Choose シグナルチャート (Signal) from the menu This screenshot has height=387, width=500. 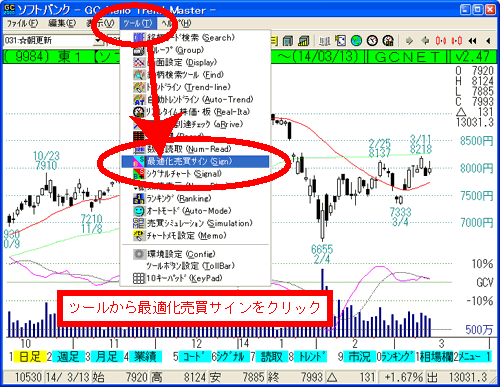click(195, 174)
